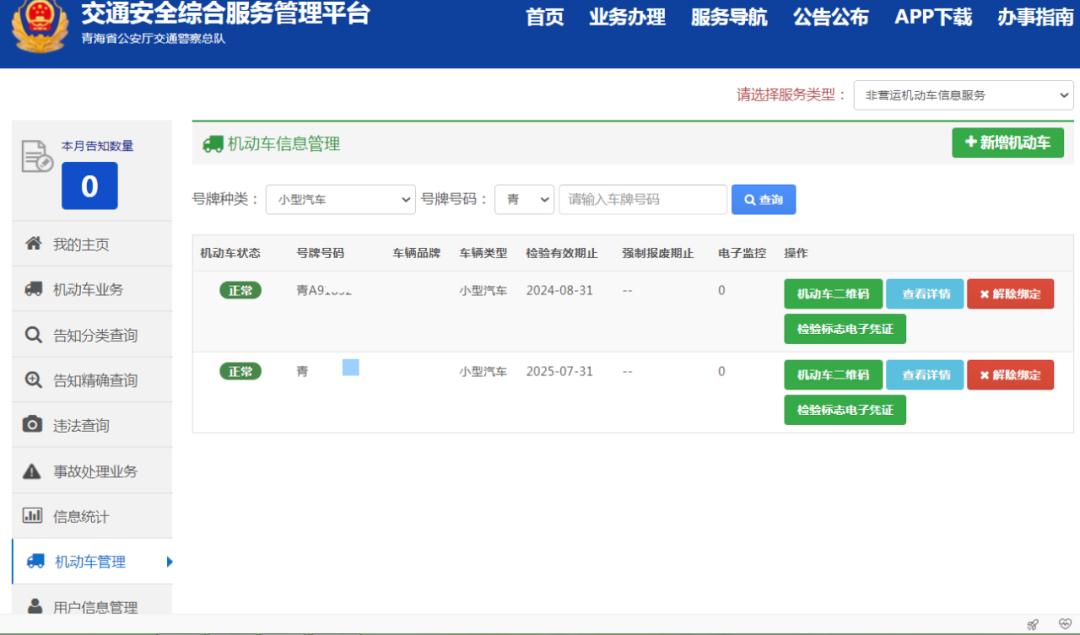Click the bar chart icon for 信息统计

coord(33,516)
